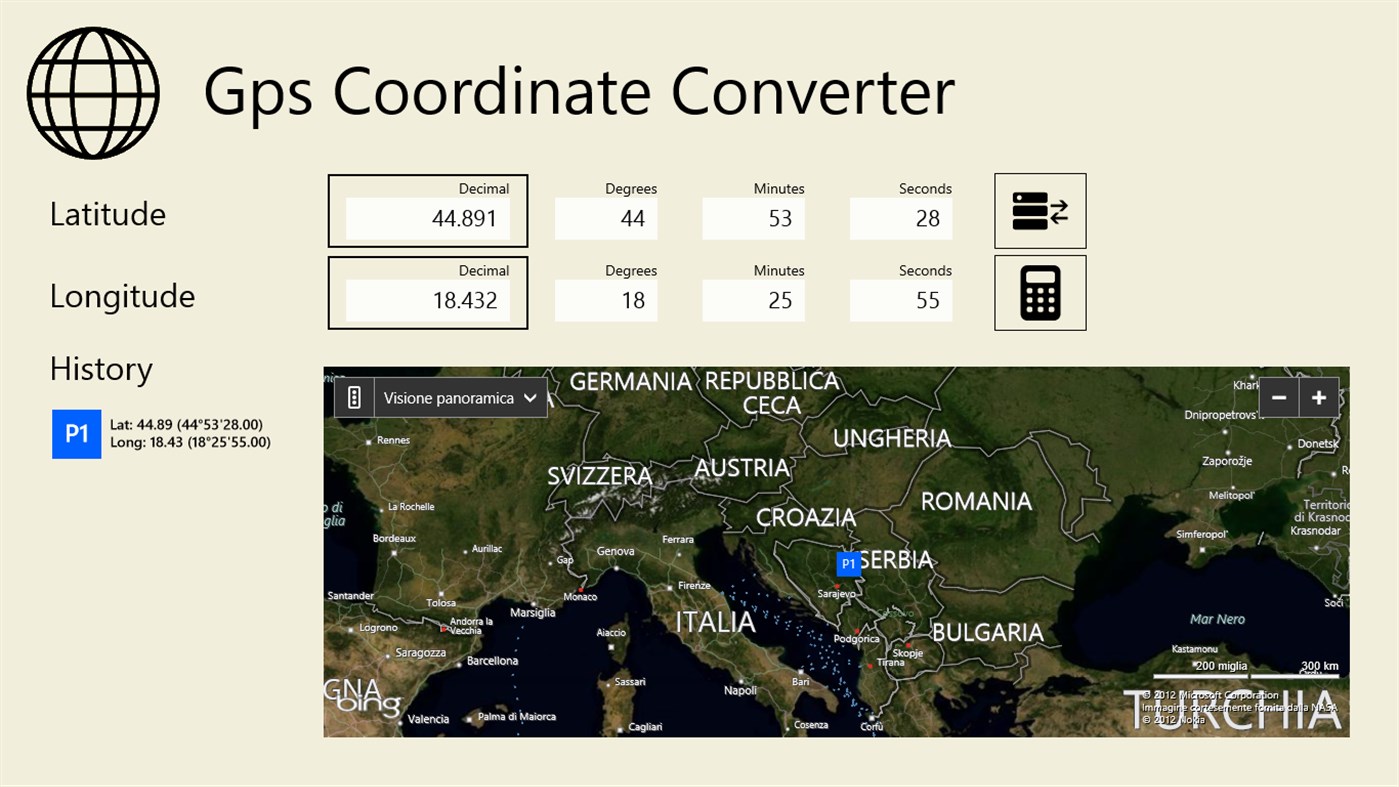Click the latitude Minutes field showing 53
1399x787 pixels.
[x=753, y=218]
